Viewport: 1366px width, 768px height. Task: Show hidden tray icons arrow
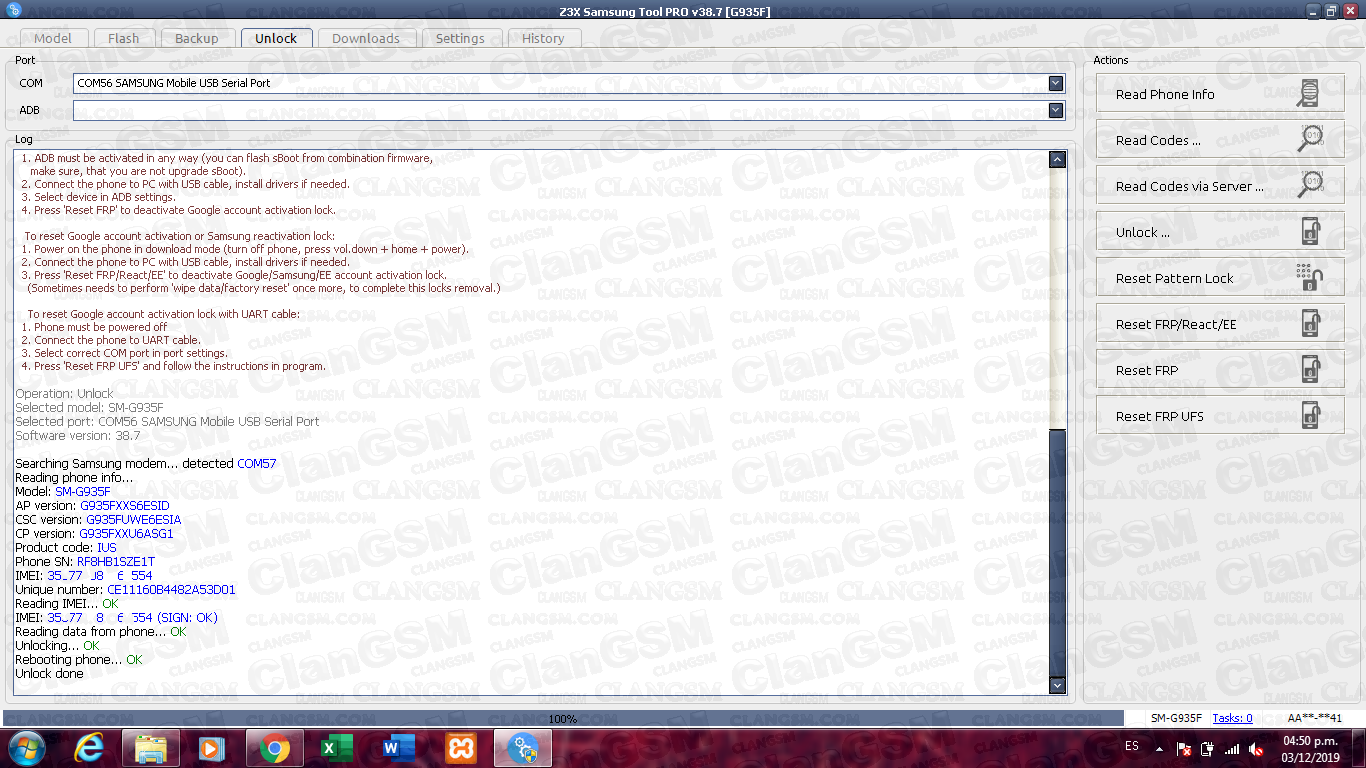1161,747
